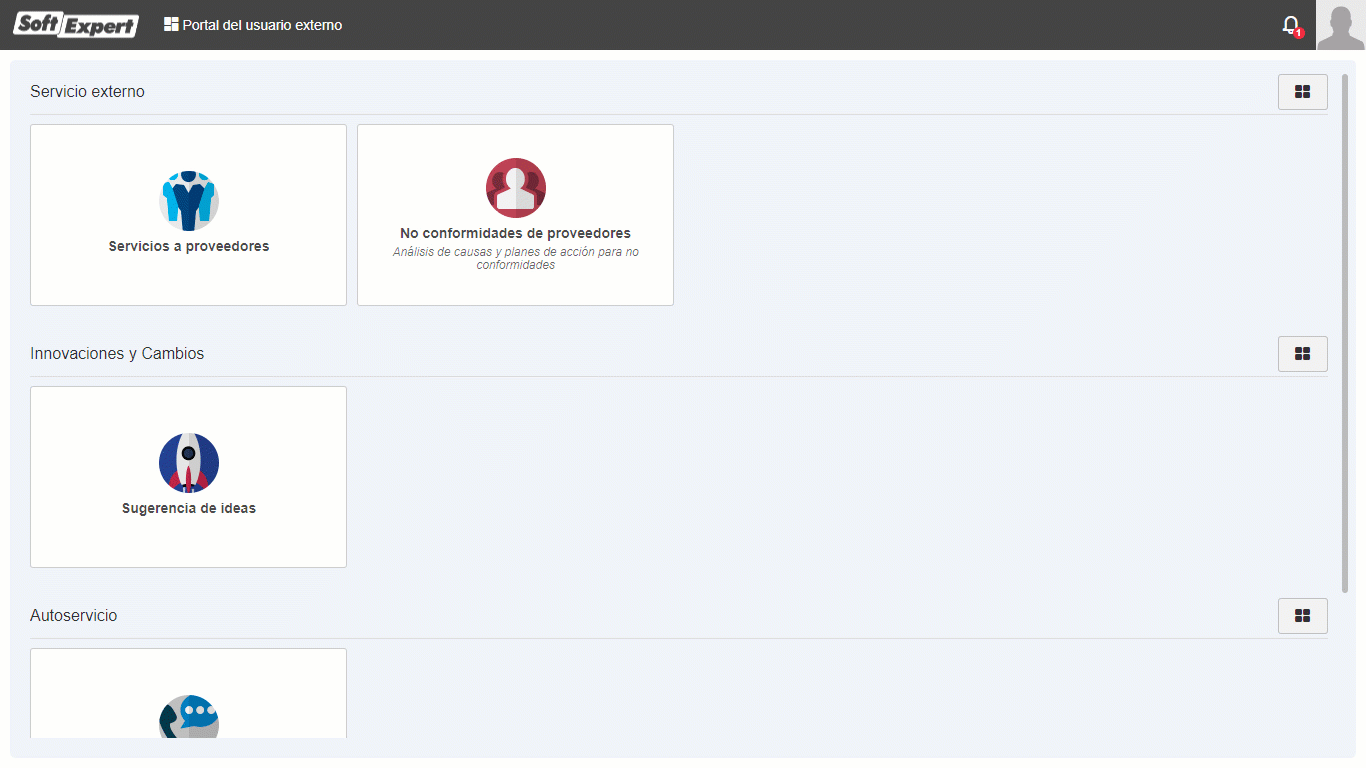
Task: Change view layout for Servicio externo section
Action: 1302,92
